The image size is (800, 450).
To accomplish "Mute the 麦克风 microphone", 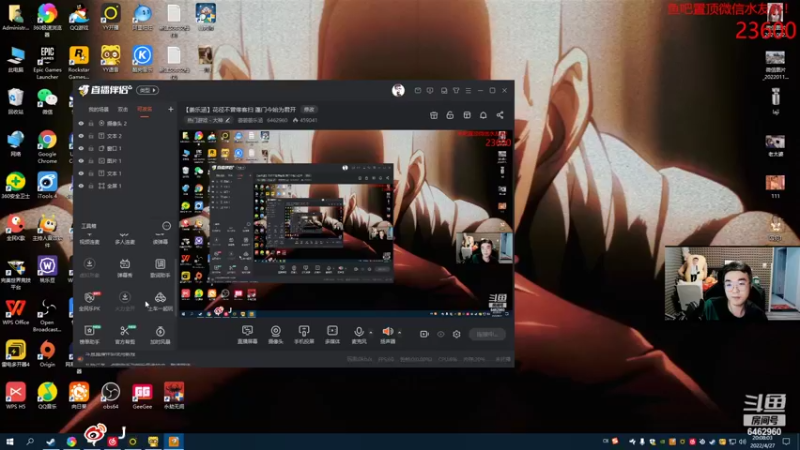I will (x=359, y=334).
